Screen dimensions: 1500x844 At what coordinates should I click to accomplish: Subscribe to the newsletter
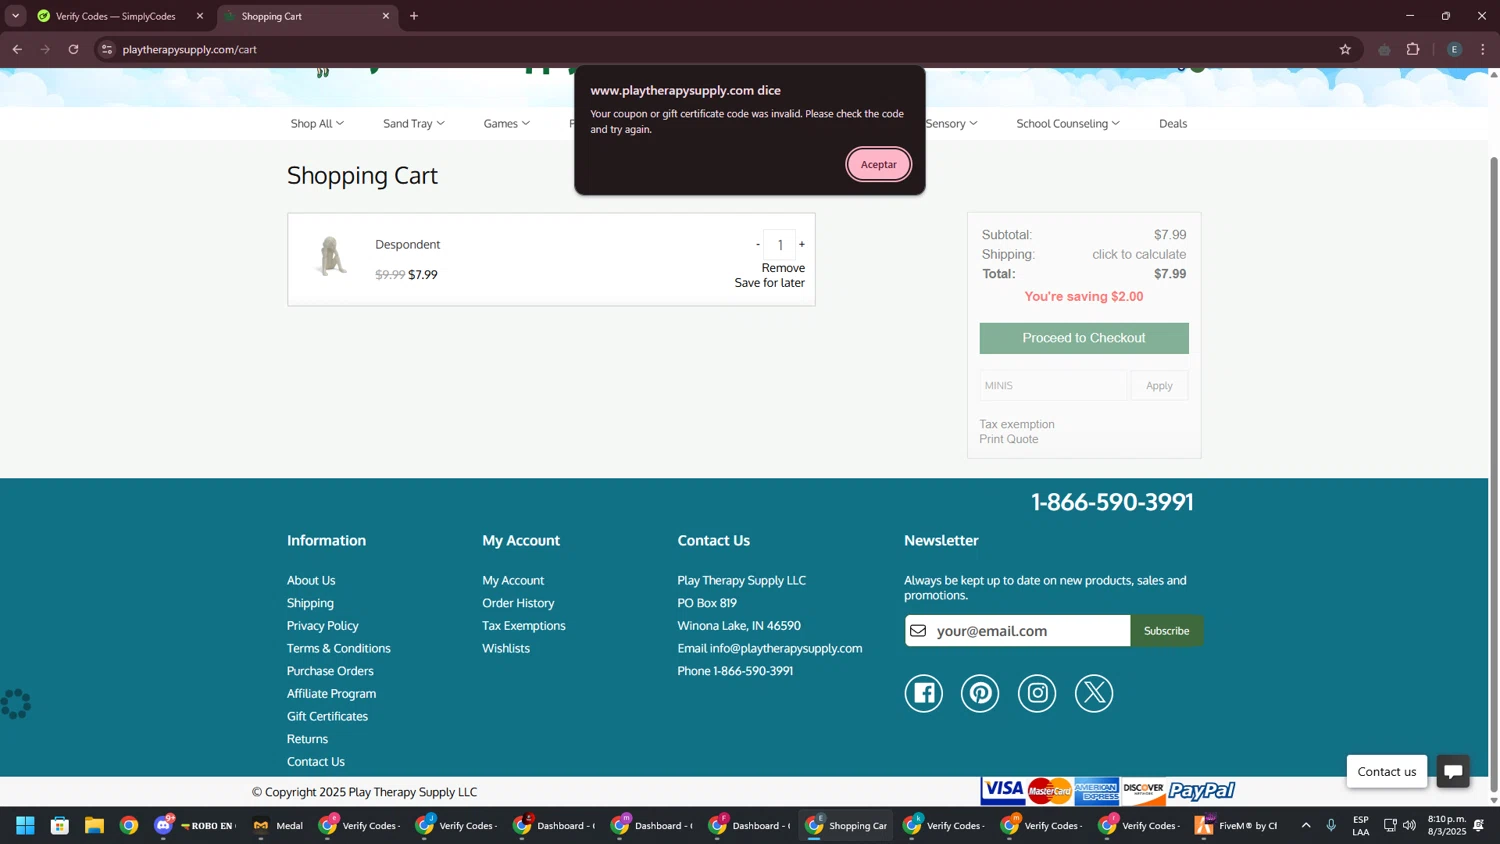[1166, 631]
